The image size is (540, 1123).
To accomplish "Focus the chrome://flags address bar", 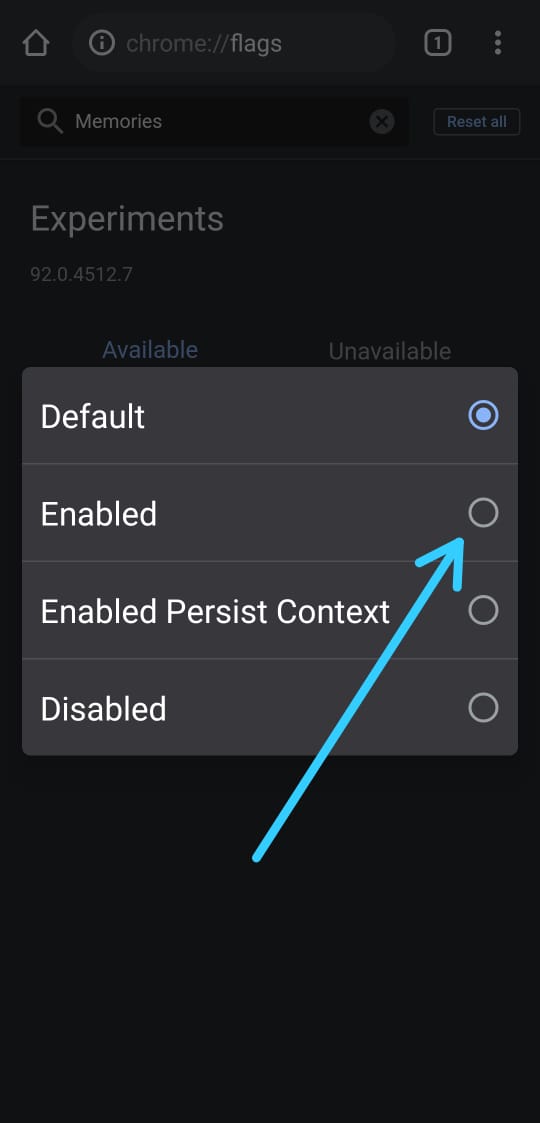I will (233, 43).
